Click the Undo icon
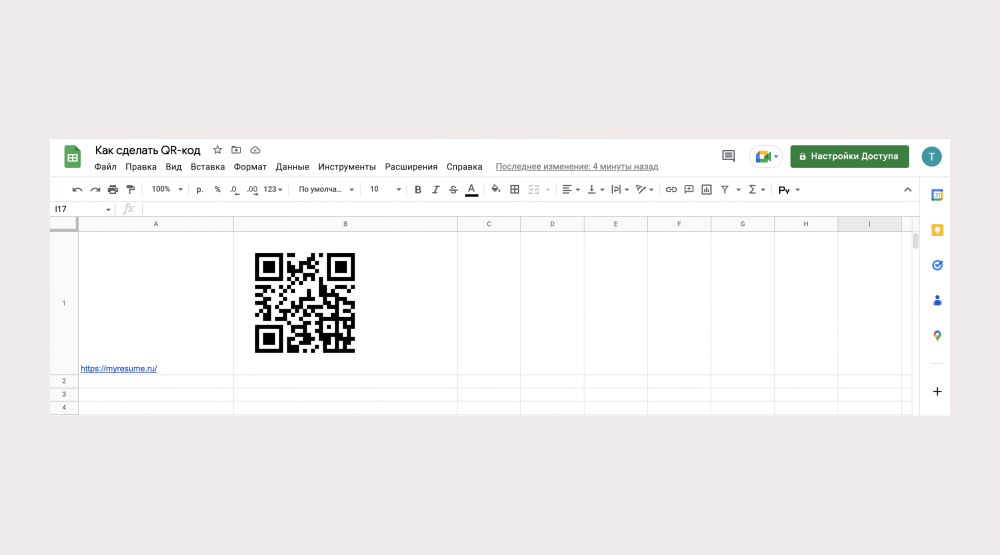The width and height of the screenshot is (1000, 555). point(77,189)
